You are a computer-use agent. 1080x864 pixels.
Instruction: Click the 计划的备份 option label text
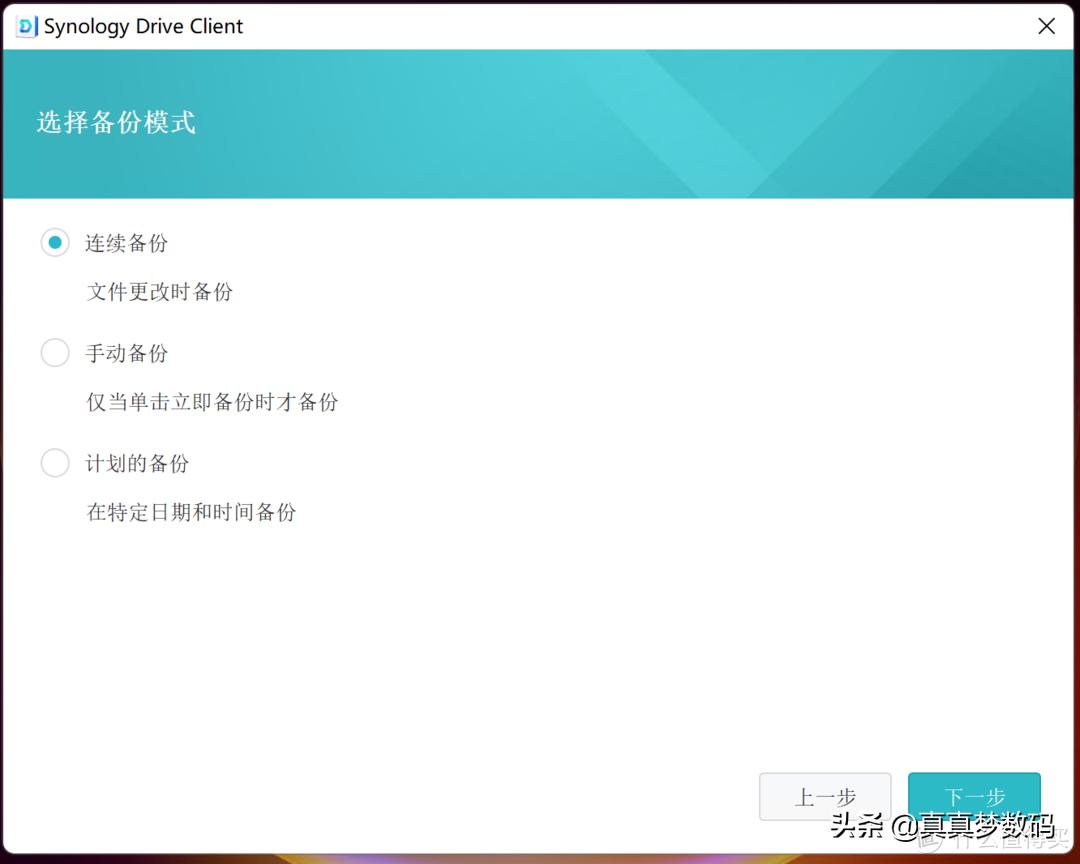[137, 462]
